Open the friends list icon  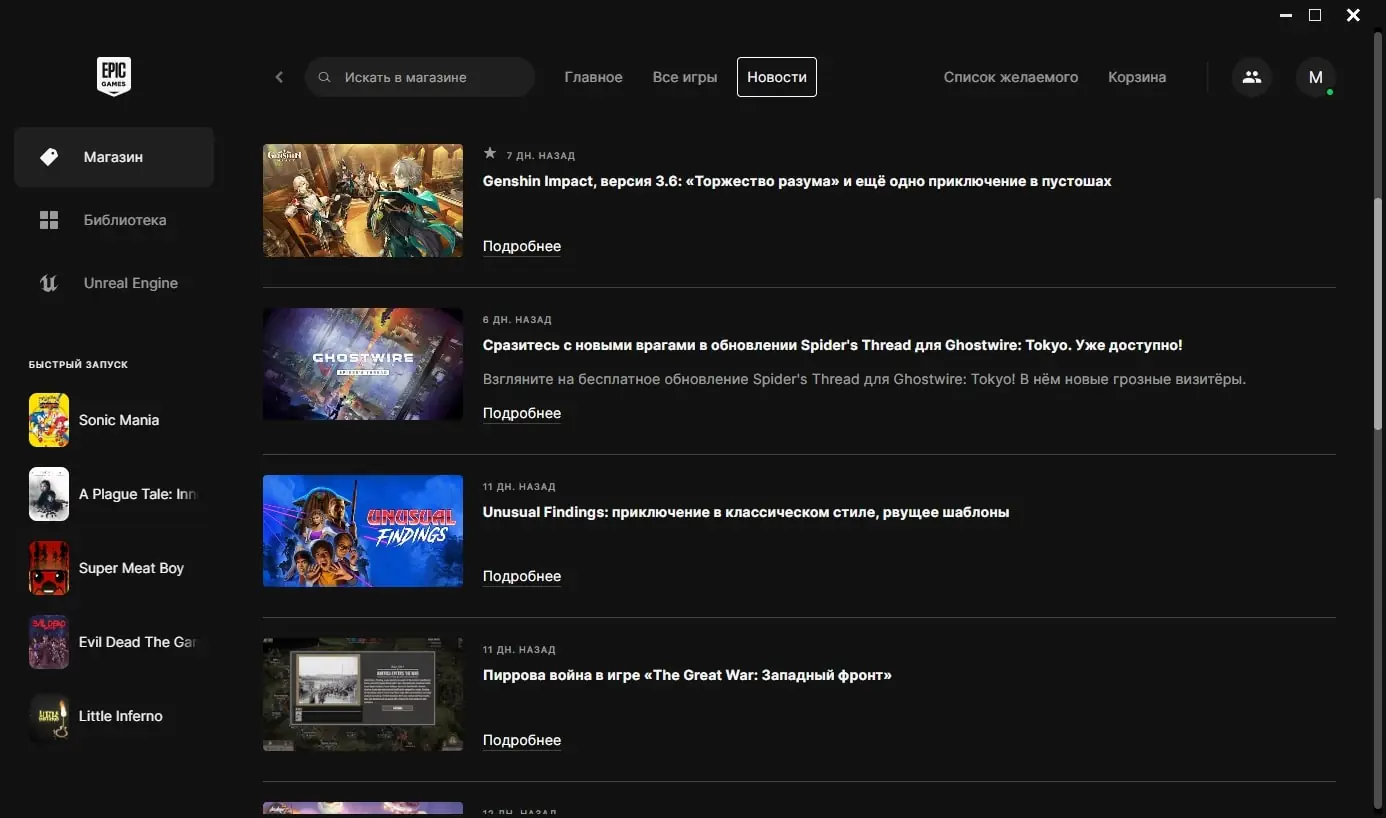click(1252, 77)
